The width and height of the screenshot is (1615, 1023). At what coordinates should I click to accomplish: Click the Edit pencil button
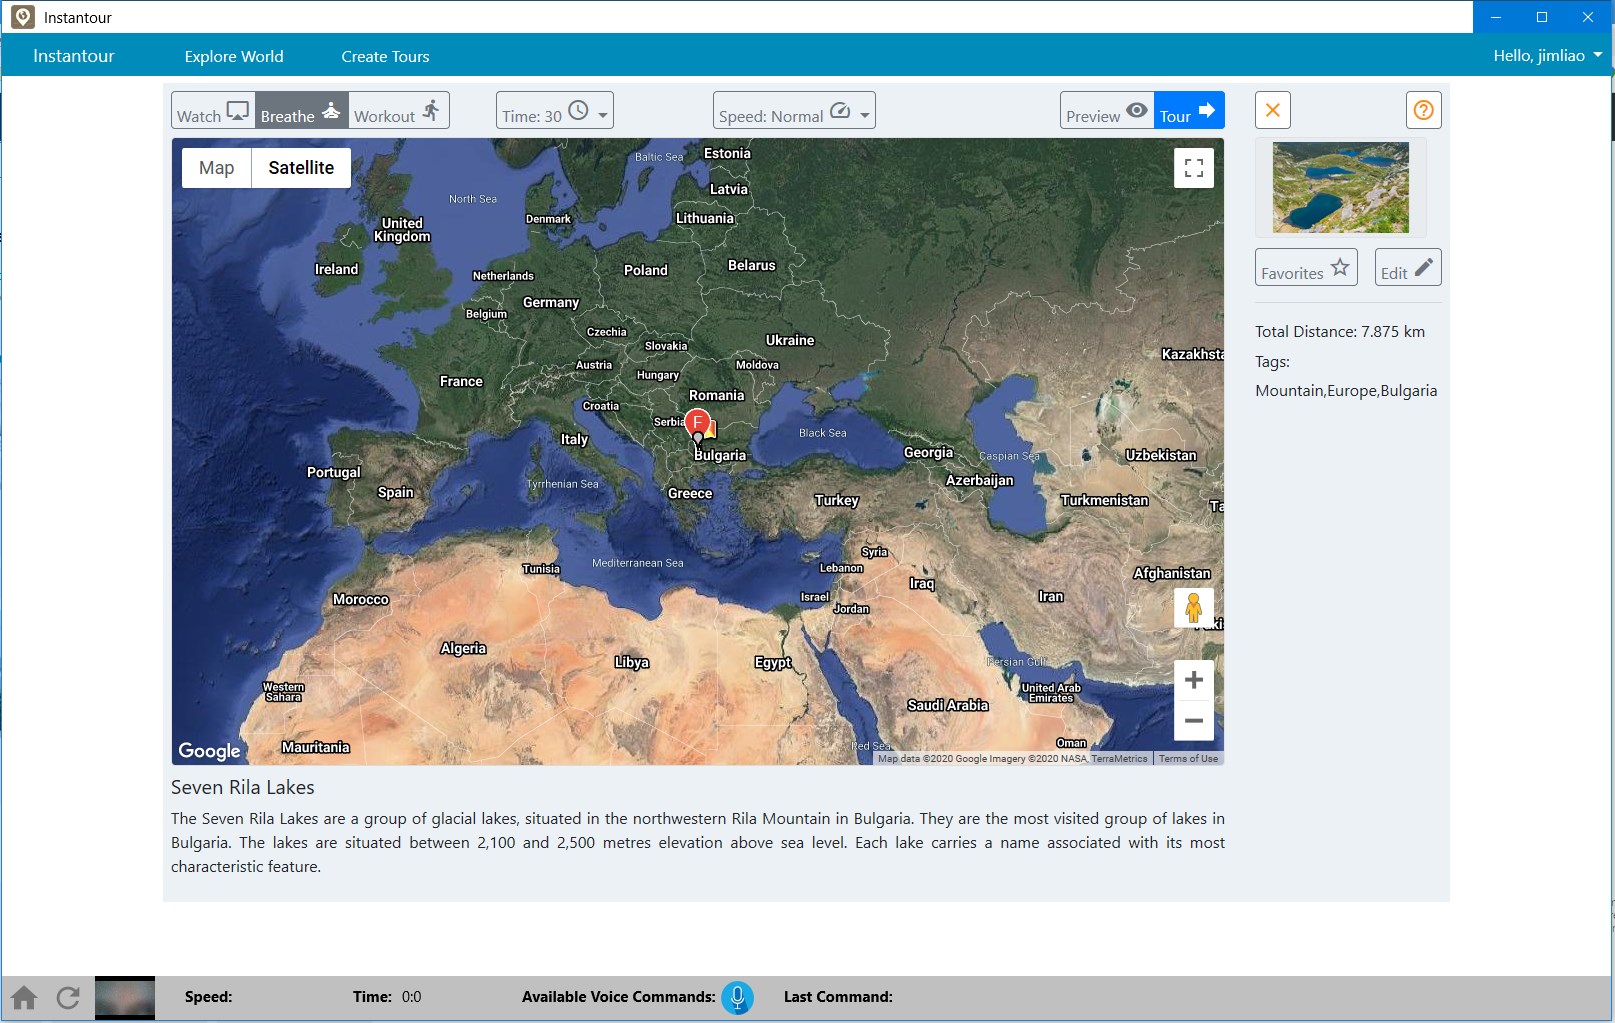coord(1408,268)
